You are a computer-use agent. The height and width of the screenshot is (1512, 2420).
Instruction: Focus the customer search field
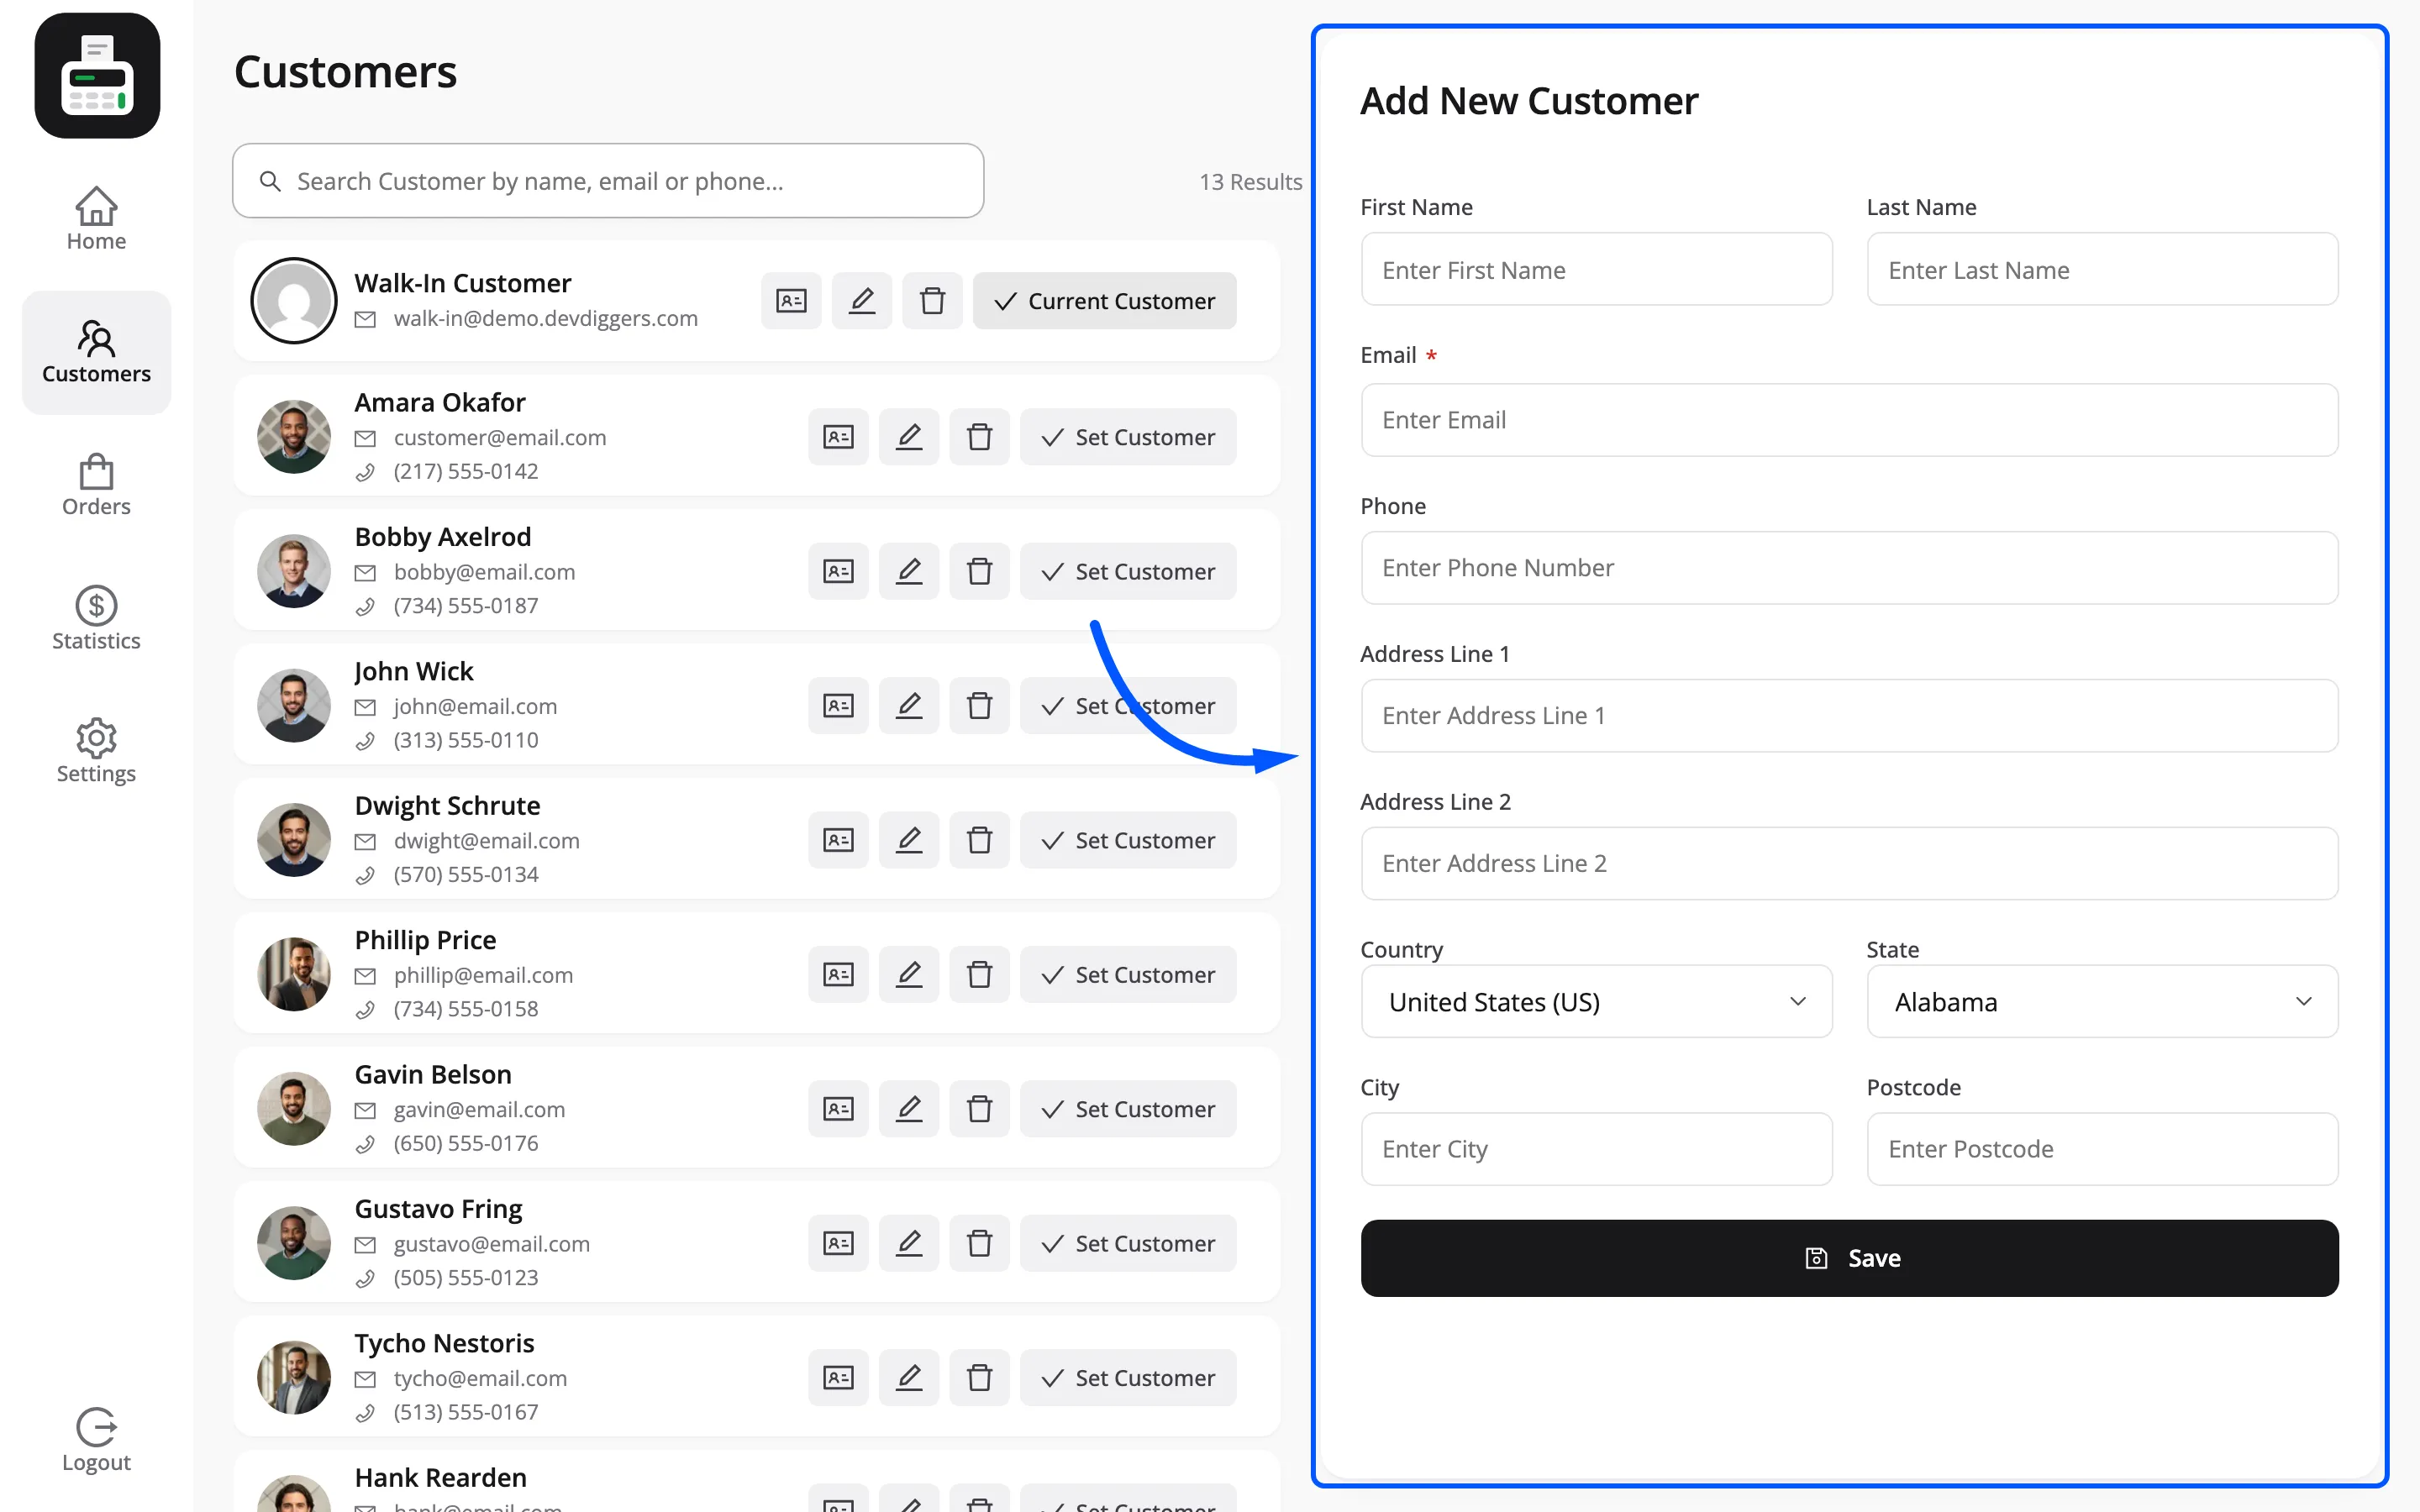pyautogui.click(x=608, y=181)
